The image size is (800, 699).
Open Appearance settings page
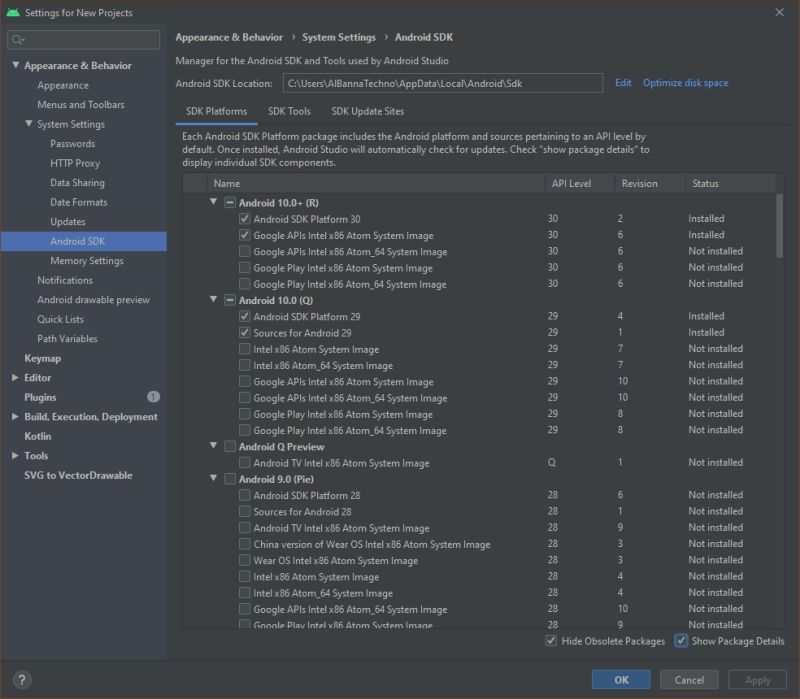(x=63, y=85)
